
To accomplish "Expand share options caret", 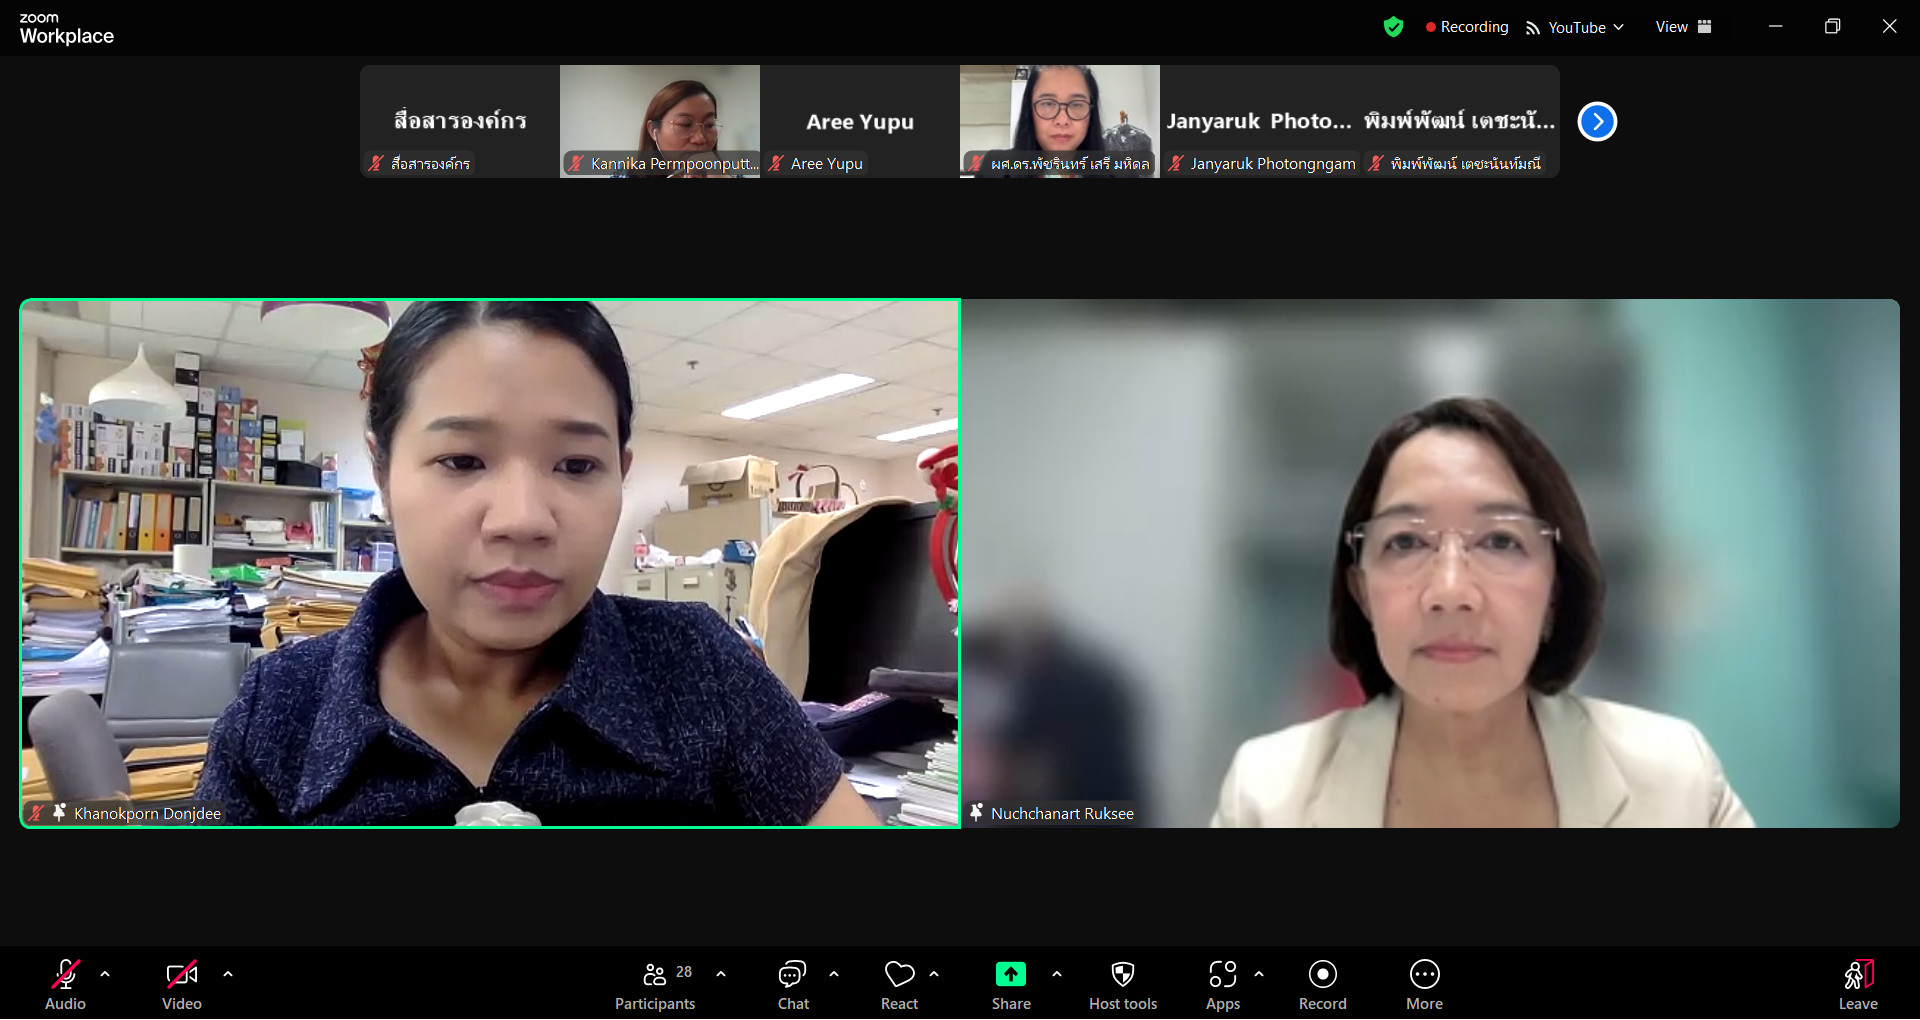I will tap(1057, 974).
